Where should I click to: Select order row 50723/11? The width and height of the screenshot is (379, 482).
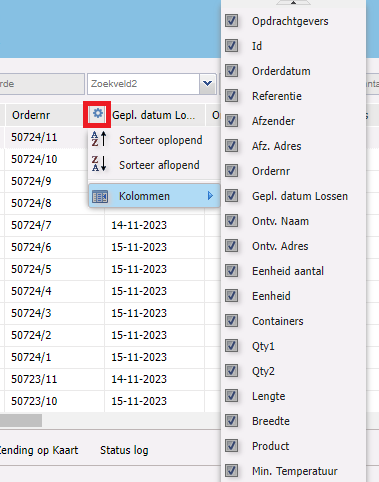(34, 379)
